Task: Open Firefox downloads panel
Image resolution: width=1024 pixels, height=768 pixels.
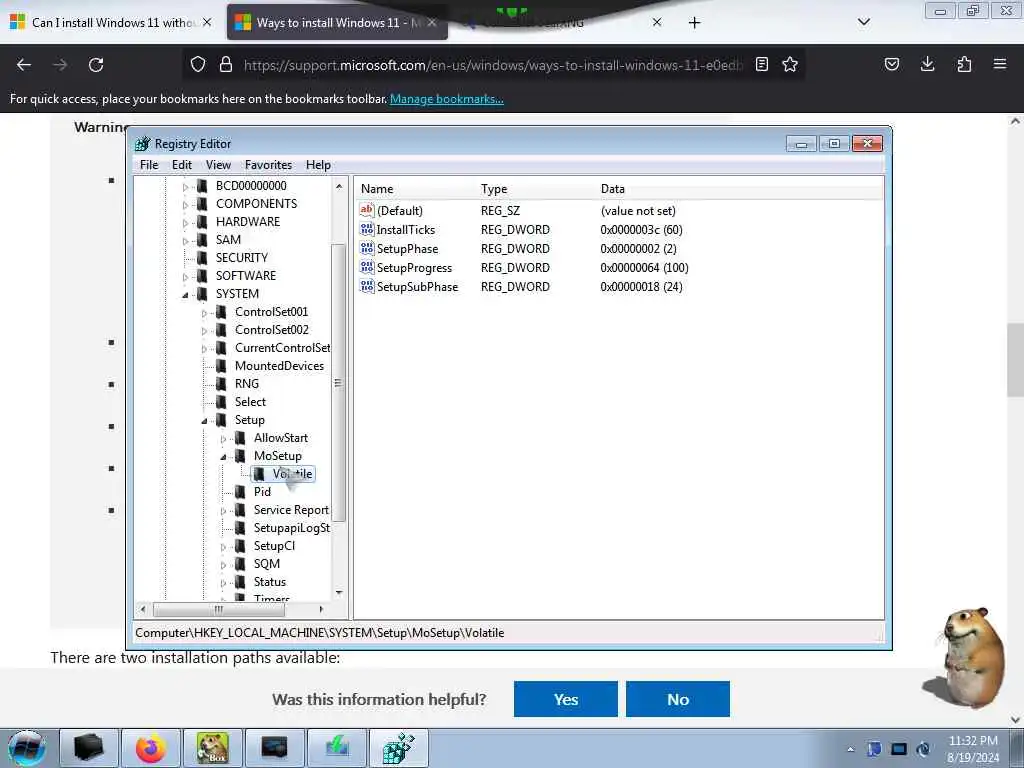Action: 927,64
